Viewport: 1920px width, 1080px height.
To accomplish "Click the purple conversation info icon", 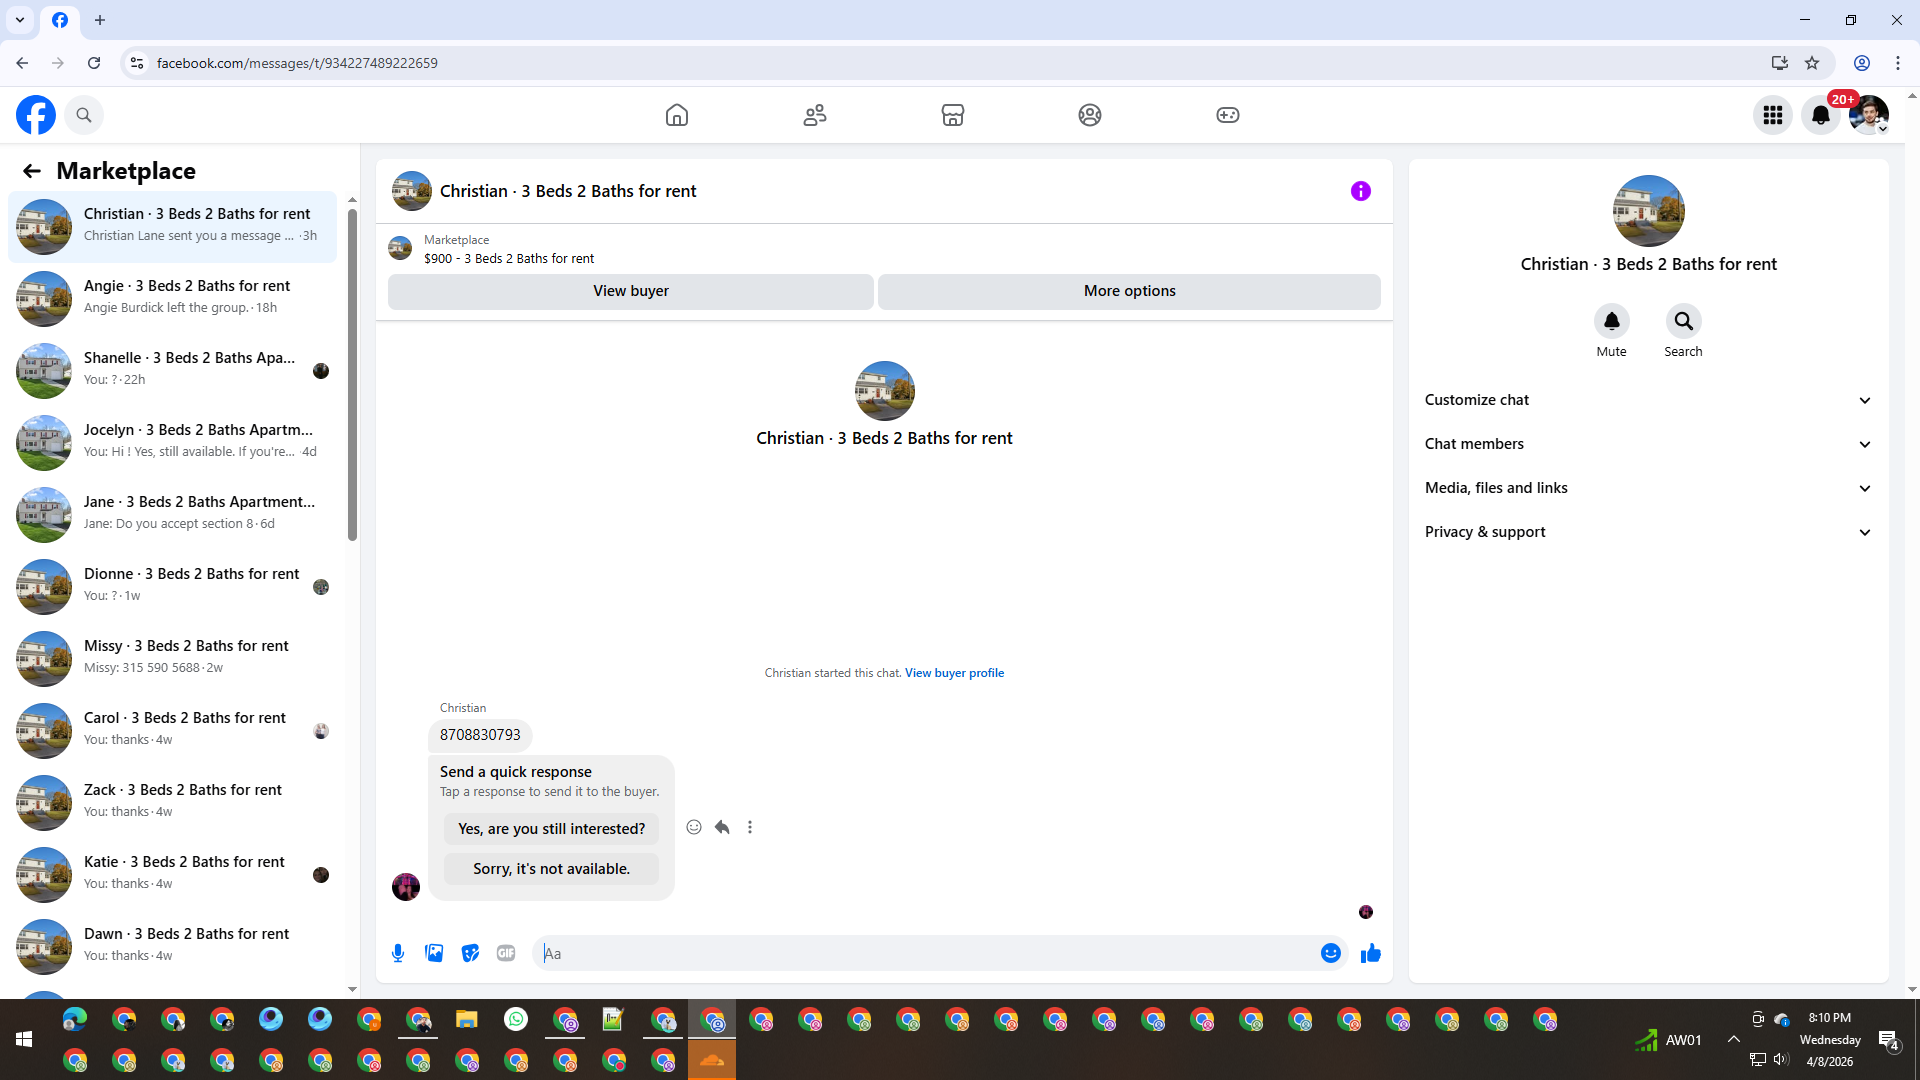I will (x=1360, y=191).
